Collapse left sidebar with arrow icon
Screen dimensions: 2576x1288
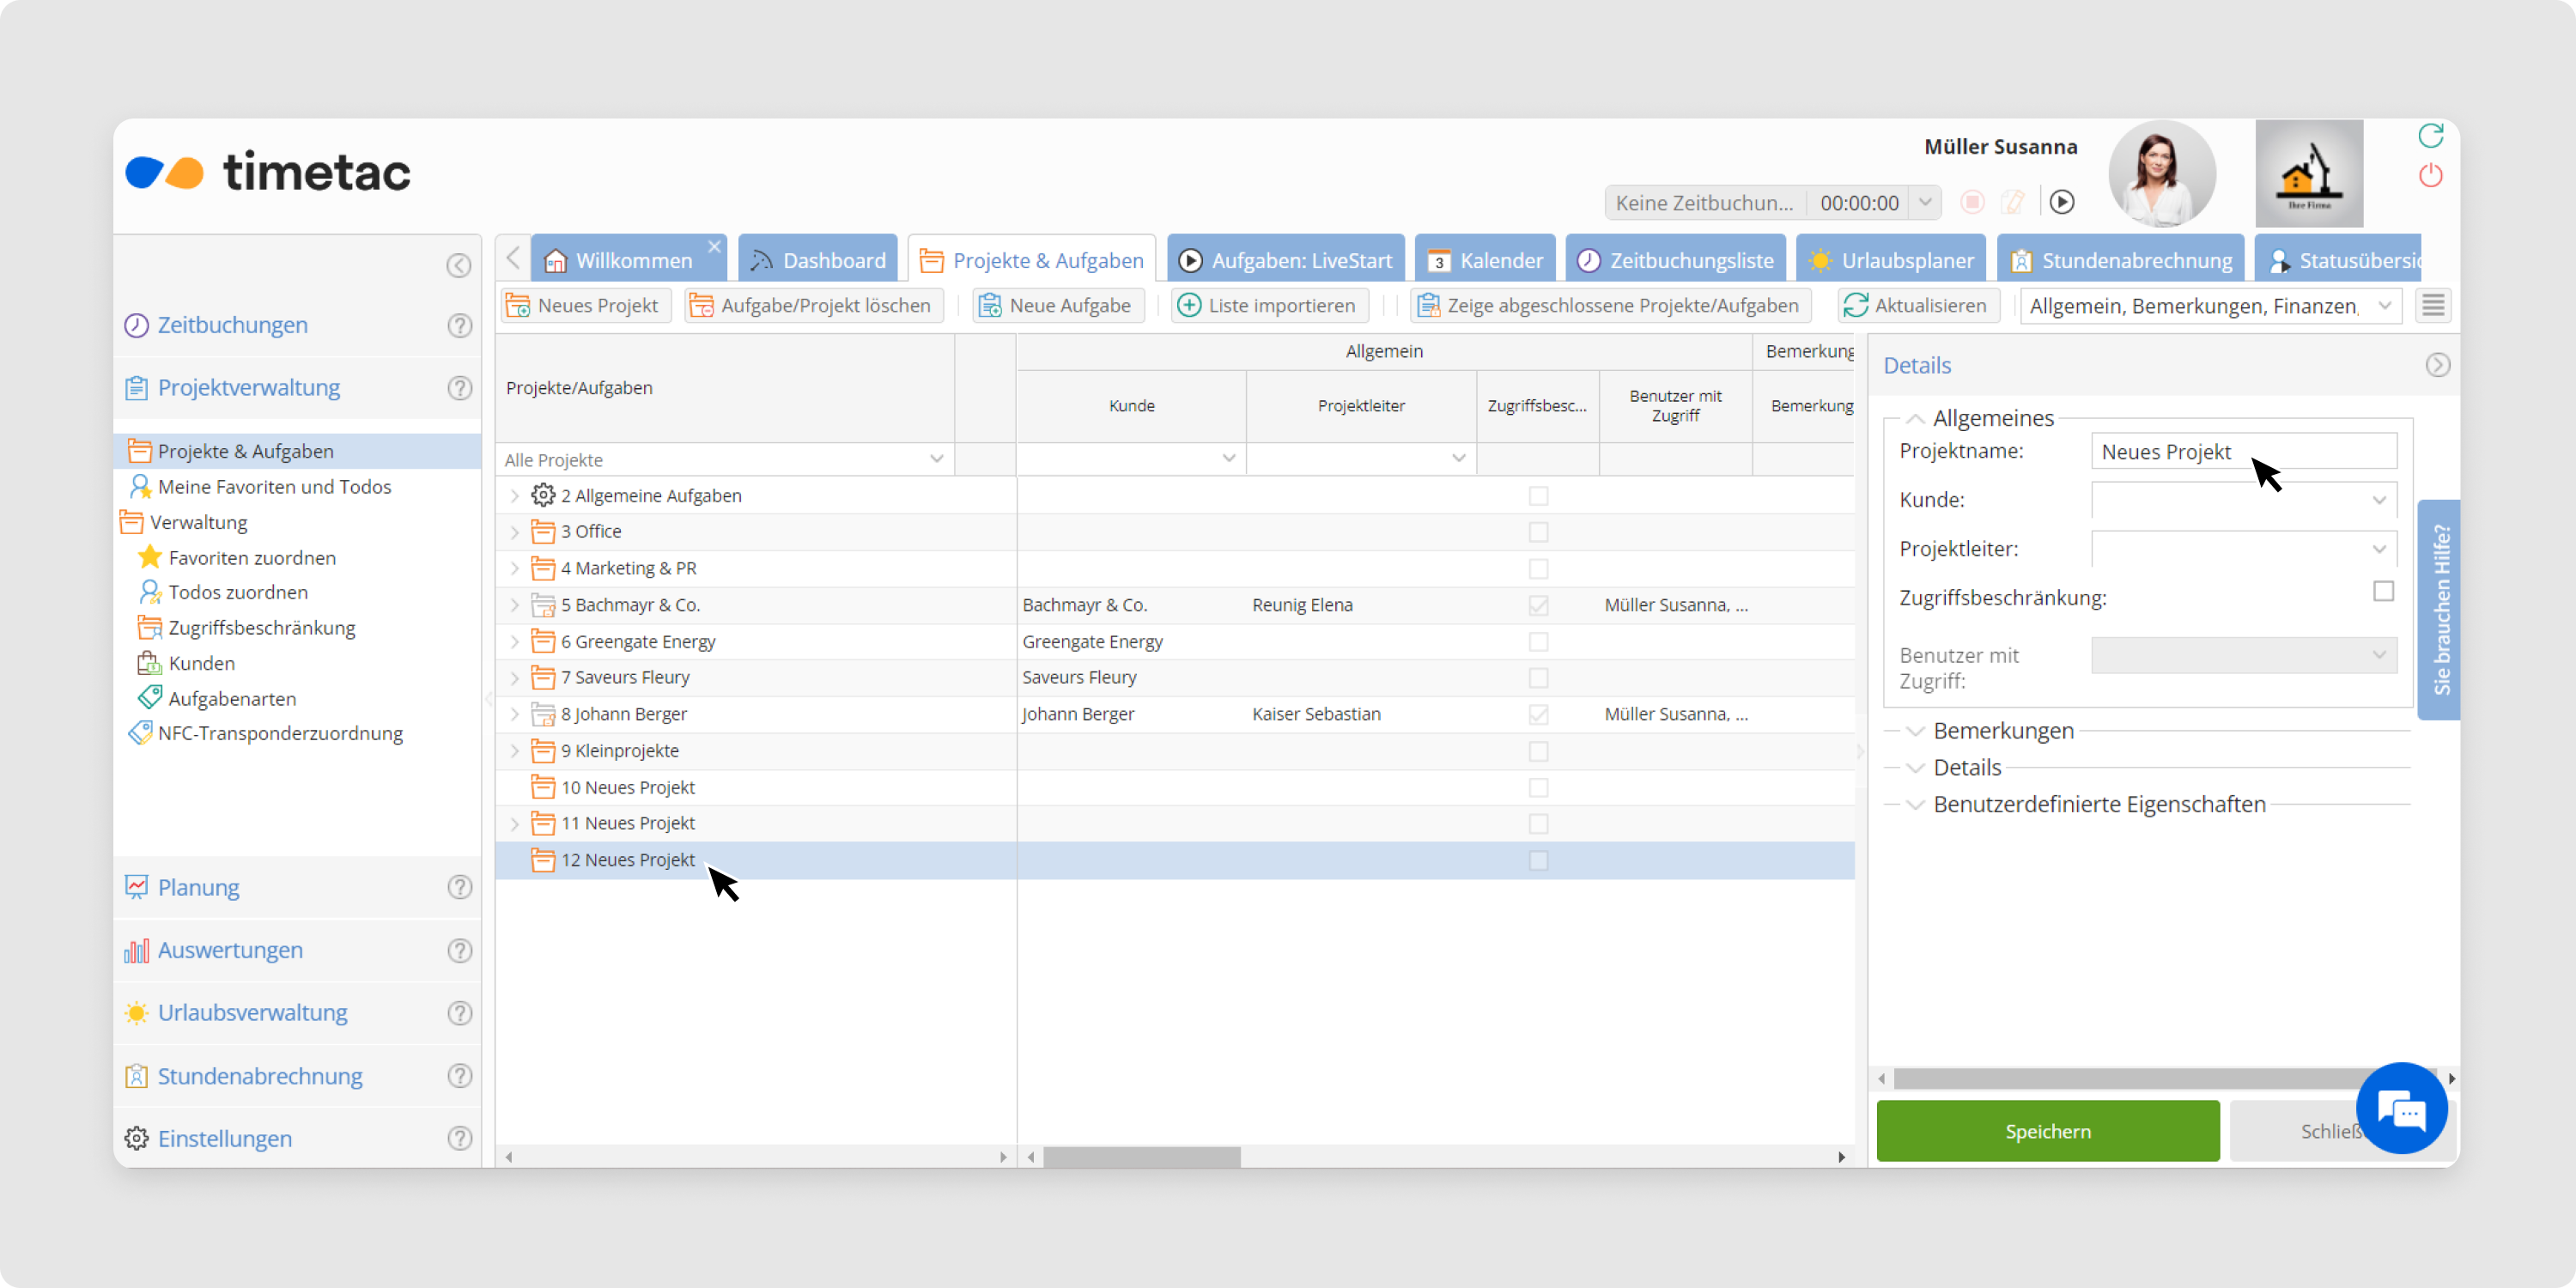point(458,265)
